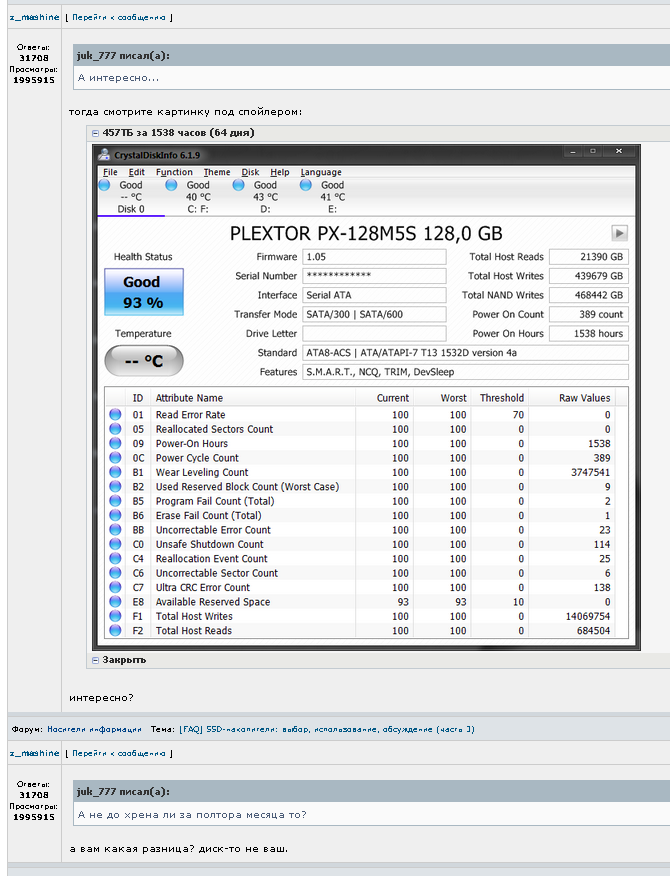Click status orb for Uncorrectable Error Count
Viewport: 670px width, 876px height.
pos(115,530)
